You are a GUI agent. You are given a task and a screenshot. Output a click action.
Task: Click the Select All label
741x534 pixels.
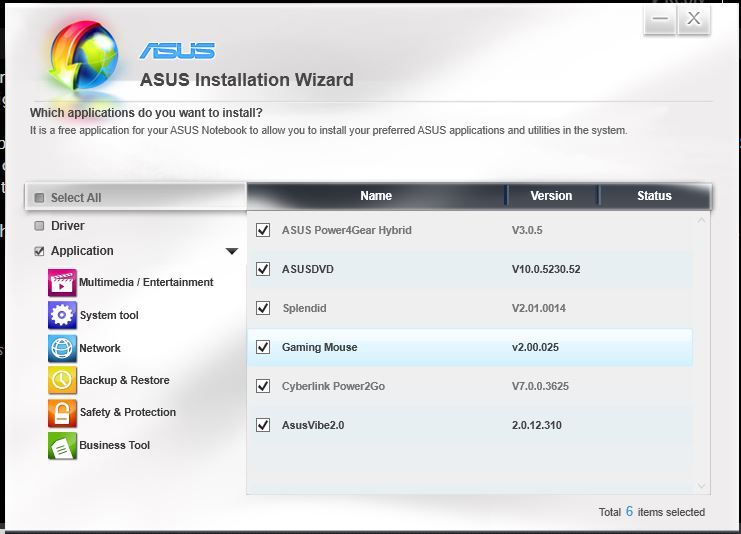pos(76,198)
